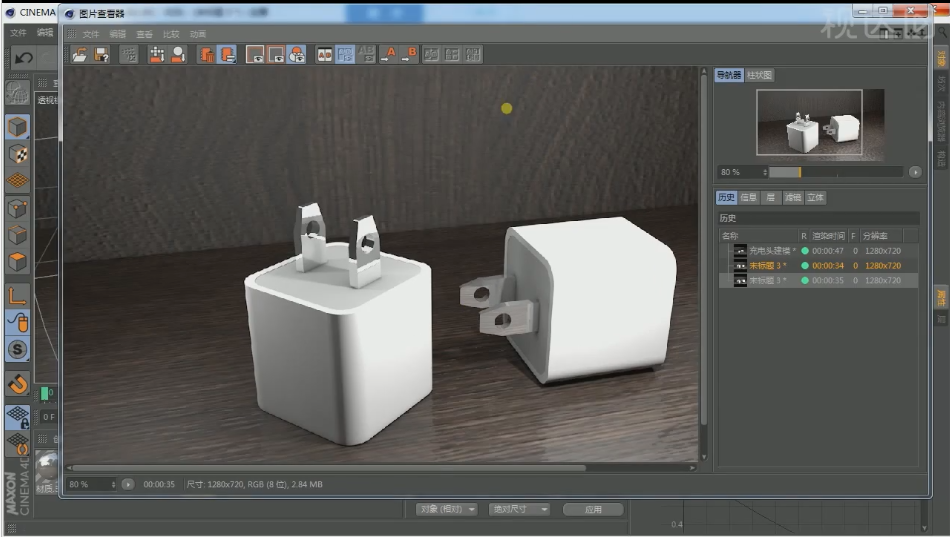Stop rendering using the dotted grid icon
The image size is (950, 537).
pyautogui.click(x=129, y=55)
